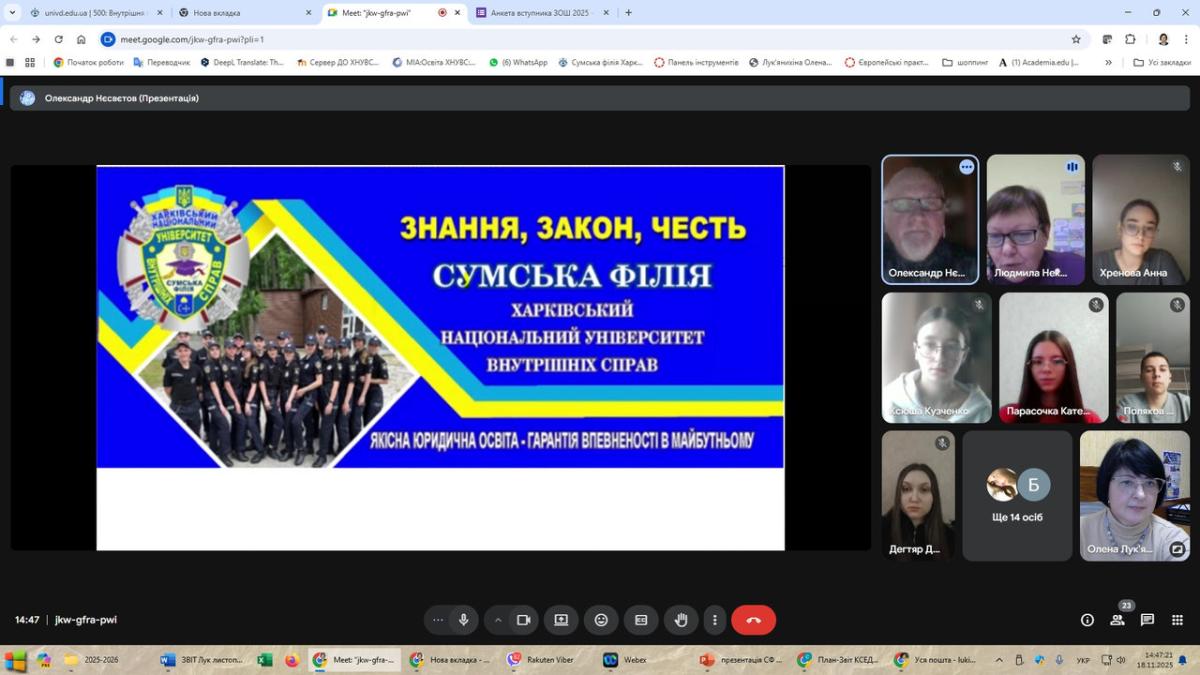Click Людмила Не... participant video tile
The height and width of the screenshot is (675, 1200).
click(1035, 220)
